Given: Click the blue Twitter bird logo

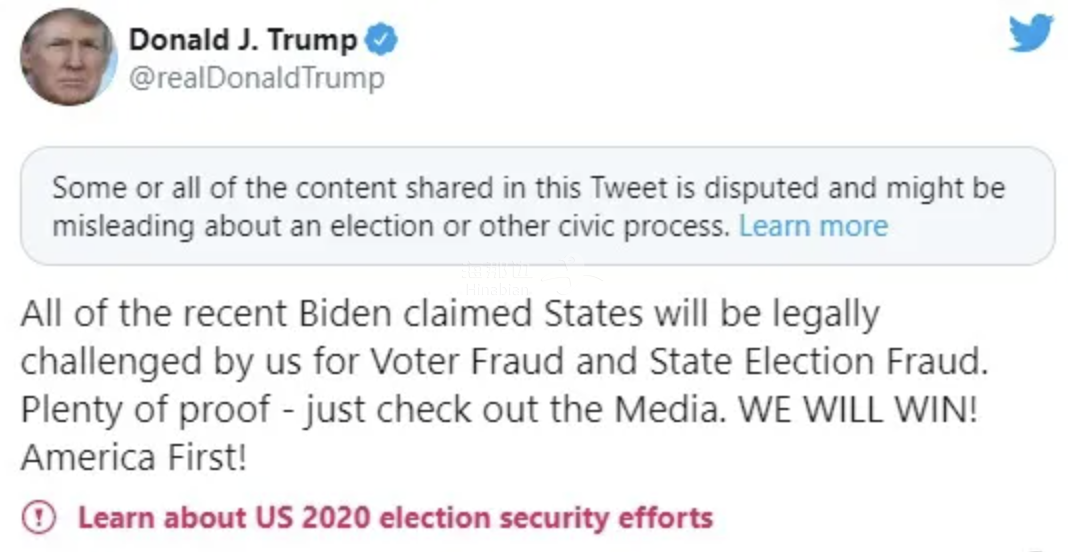Looking at the screenshot, I should pyautogui.click(x=1030, y=34).
